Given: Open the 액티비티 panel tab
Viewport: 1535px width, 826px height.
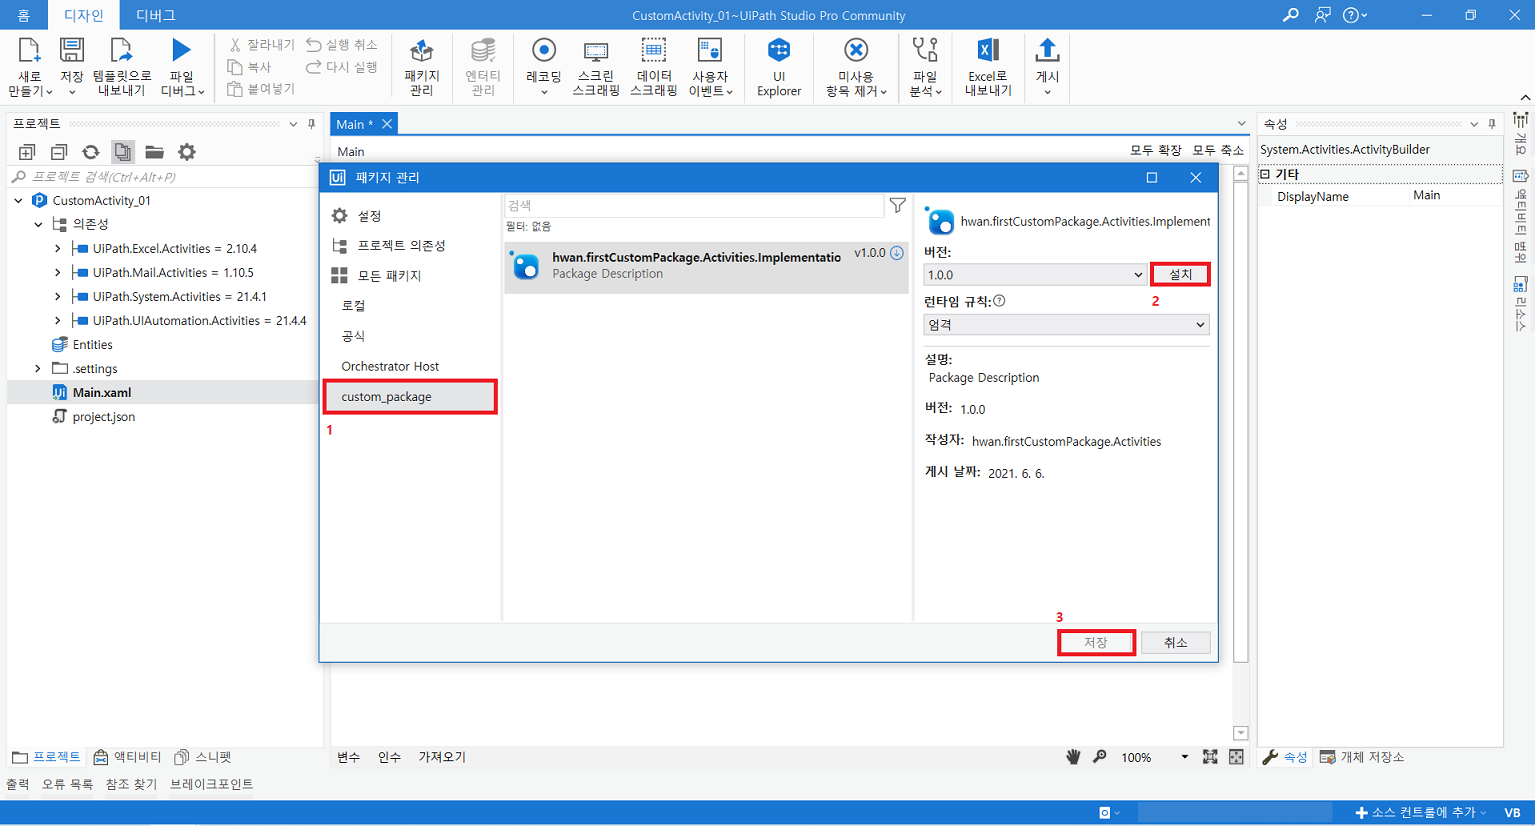Looking at the screenshot, I should [128, 757].
